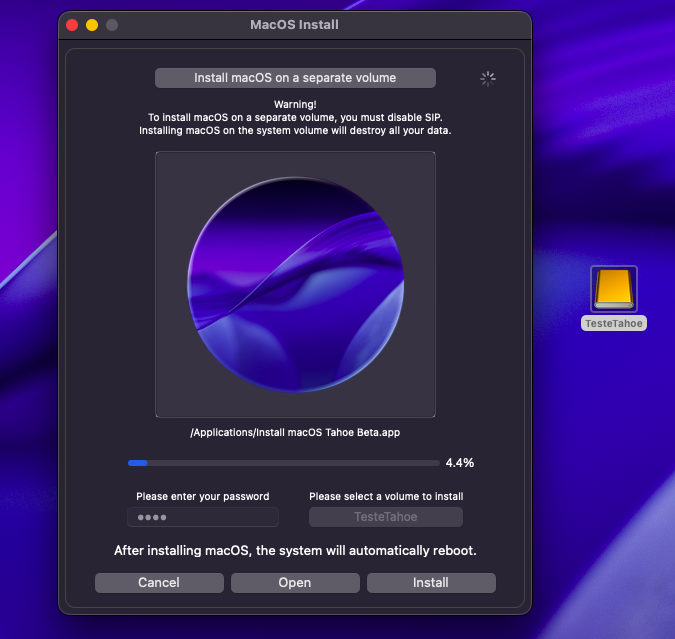Click the 'Please select a volume to install' label
This screenshot has height=639, width=675.
[x=386, y=496]
